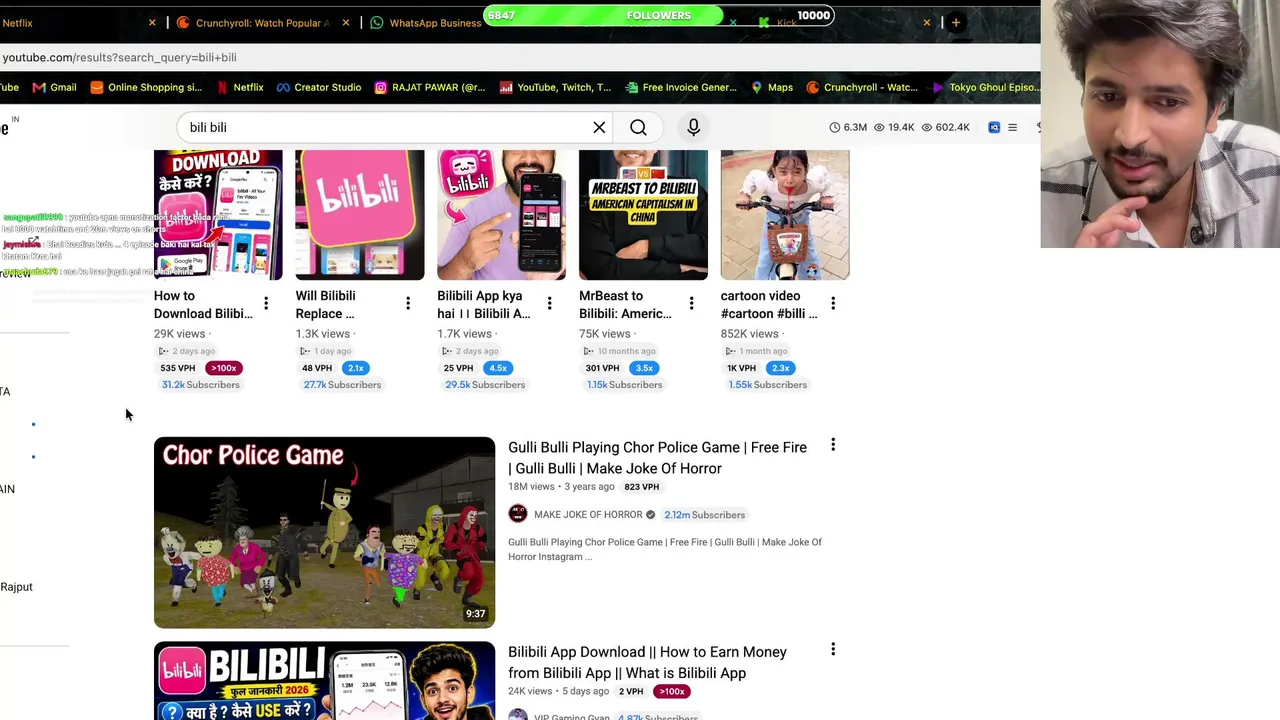
Task: Open 'How to Download Bilibi...' short title
Action: 203,305
